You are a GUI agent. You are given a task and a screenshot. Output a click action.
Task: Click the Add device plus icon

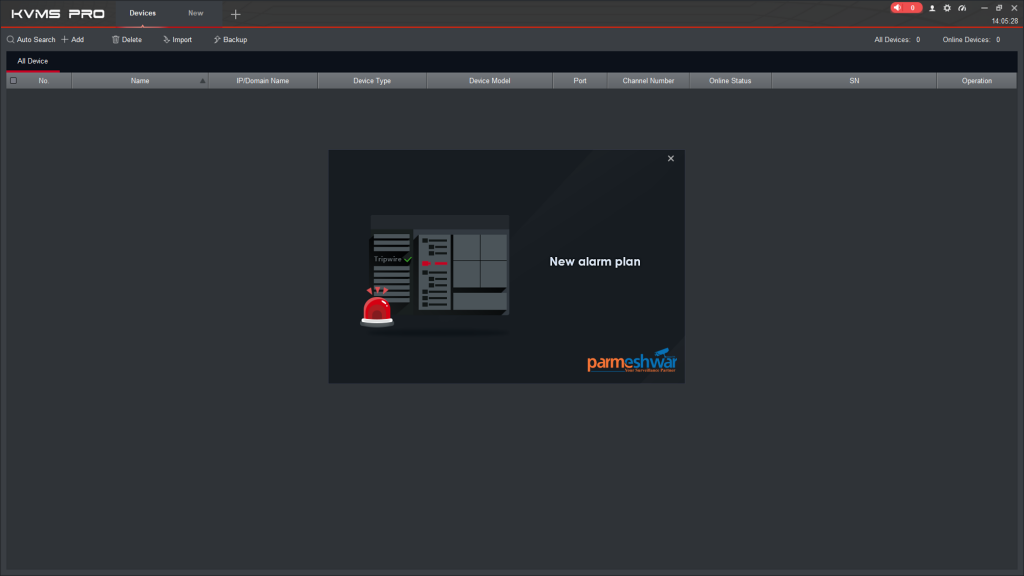tap(65, 40)
